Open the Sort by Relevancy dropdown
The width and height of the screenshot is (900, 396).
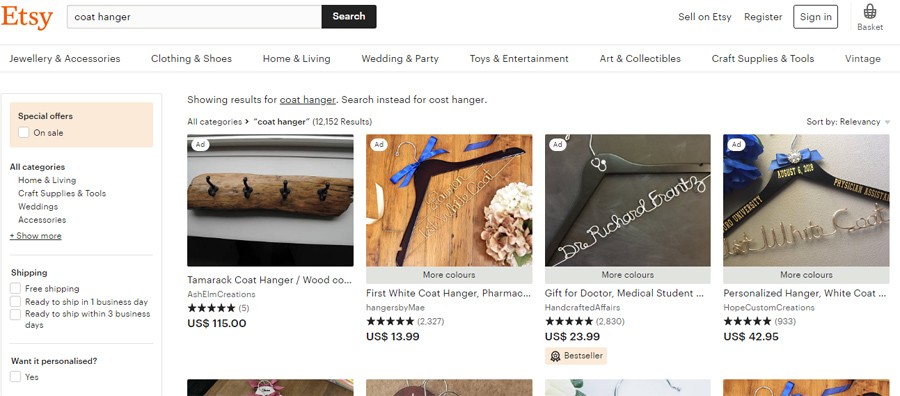pyautogui.click(x=848, y=122)
